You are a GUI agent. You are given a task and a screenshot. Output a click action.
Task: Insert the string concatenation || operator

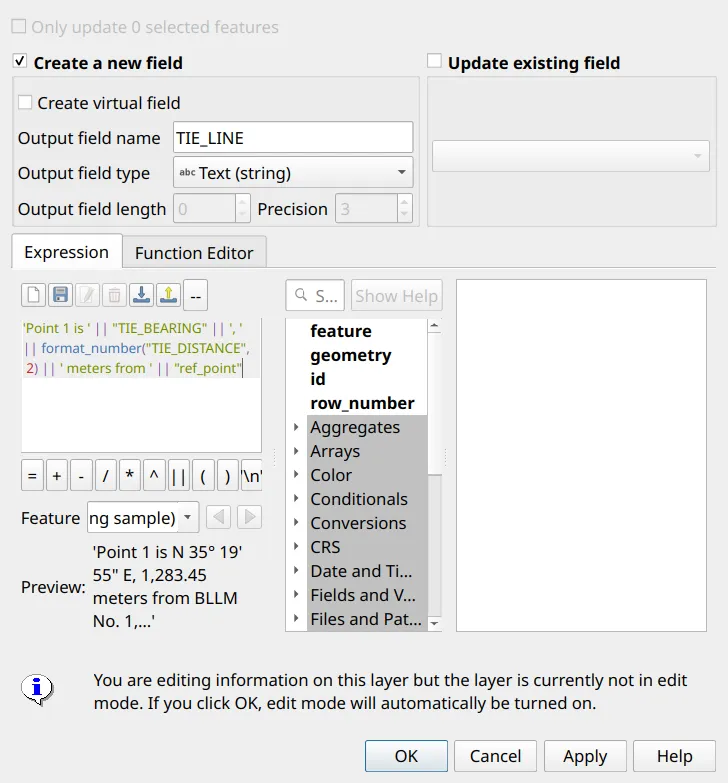click(178, 476)
